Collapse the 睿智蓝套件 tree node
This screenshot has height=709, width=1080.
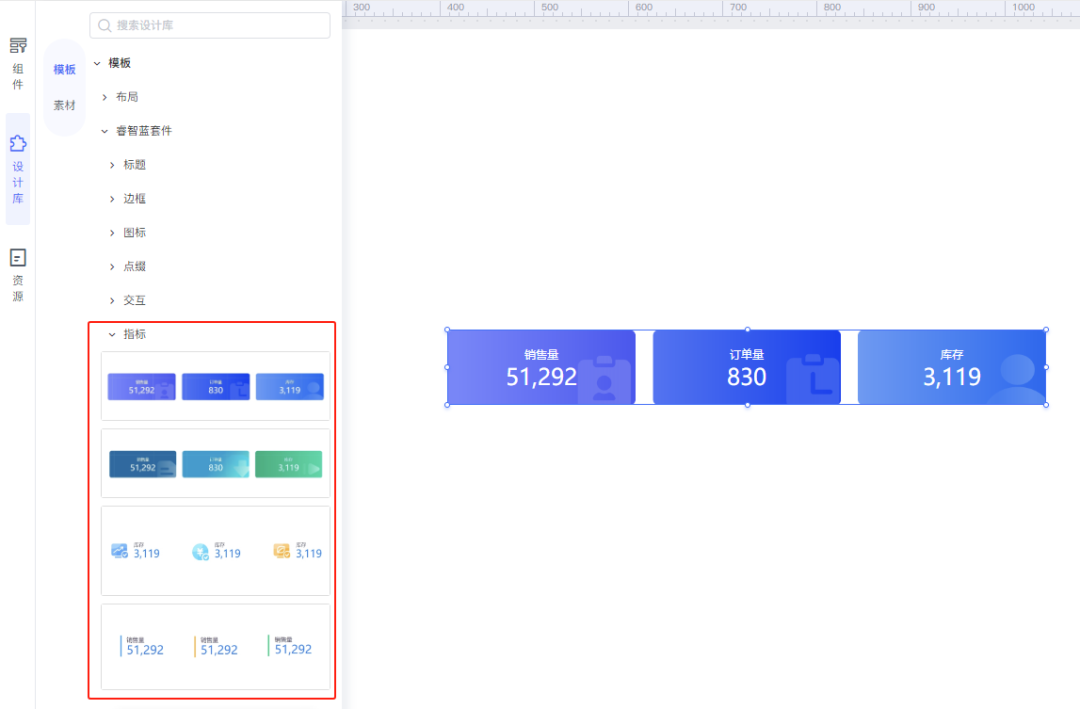tap(105, 131)
